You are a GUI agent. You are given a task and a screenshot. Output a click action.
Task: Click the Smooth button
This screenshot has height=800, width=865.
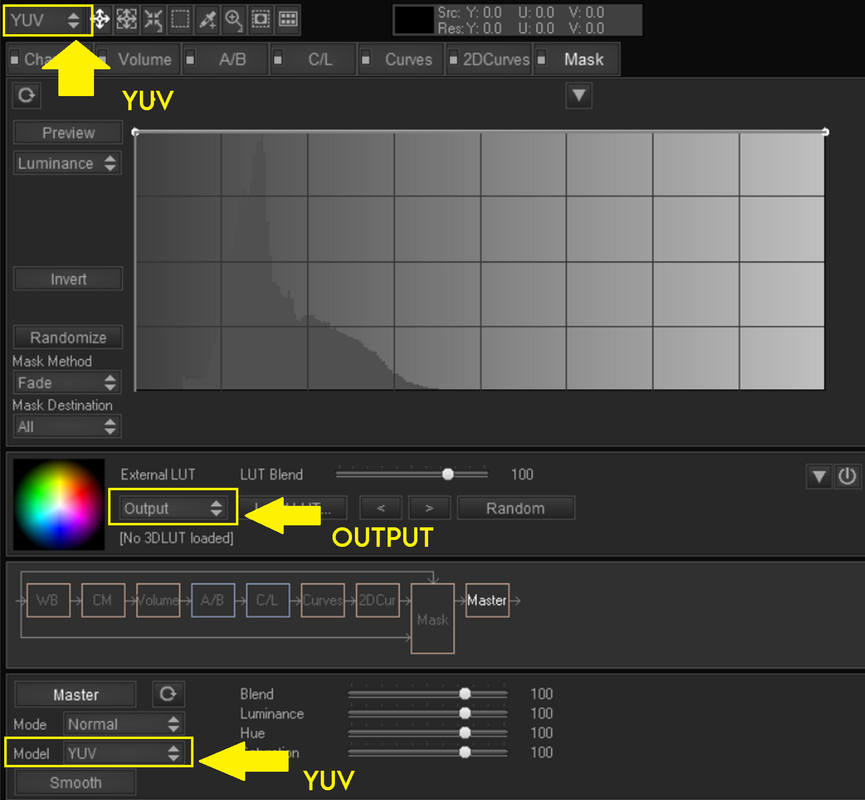tap(76, 782)
